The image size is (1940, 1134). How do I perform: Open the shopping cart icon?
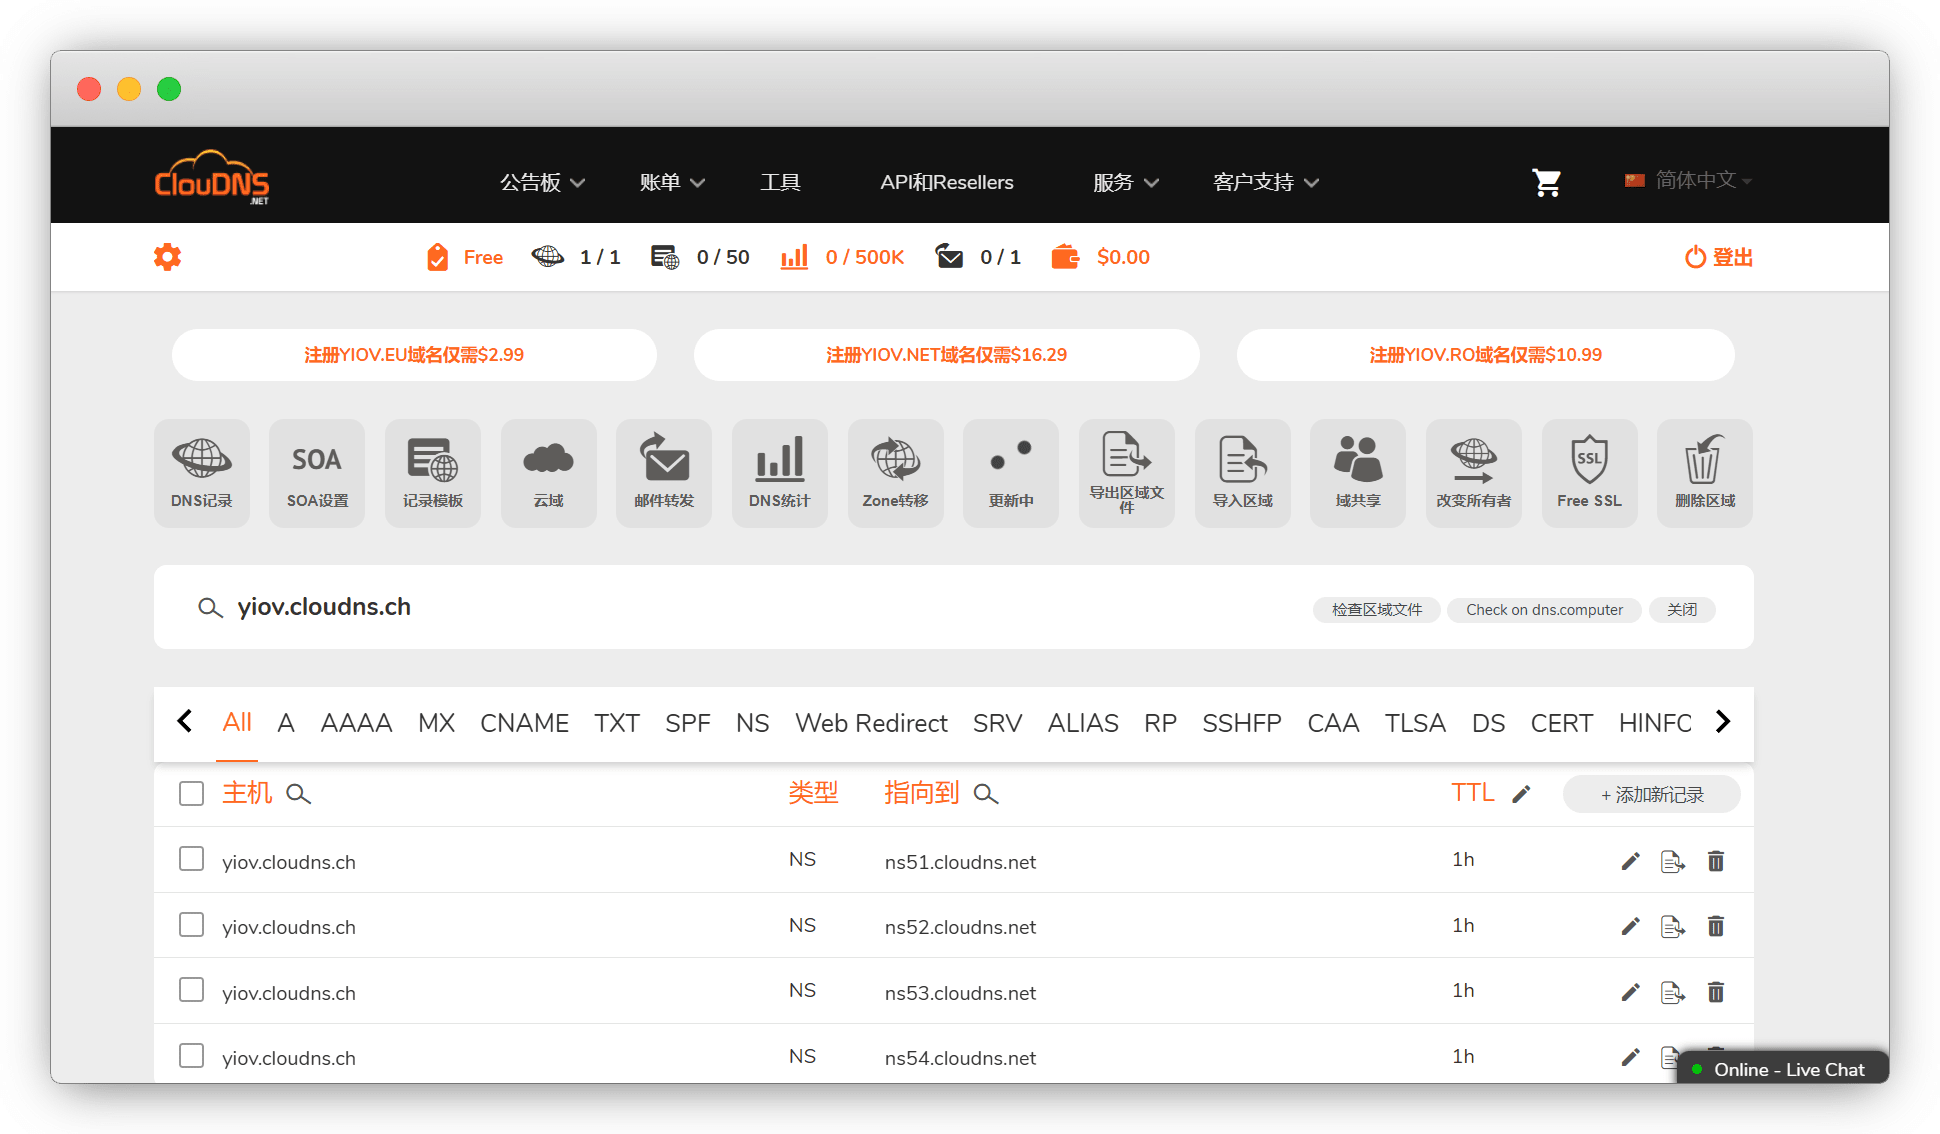(1546, 182)
